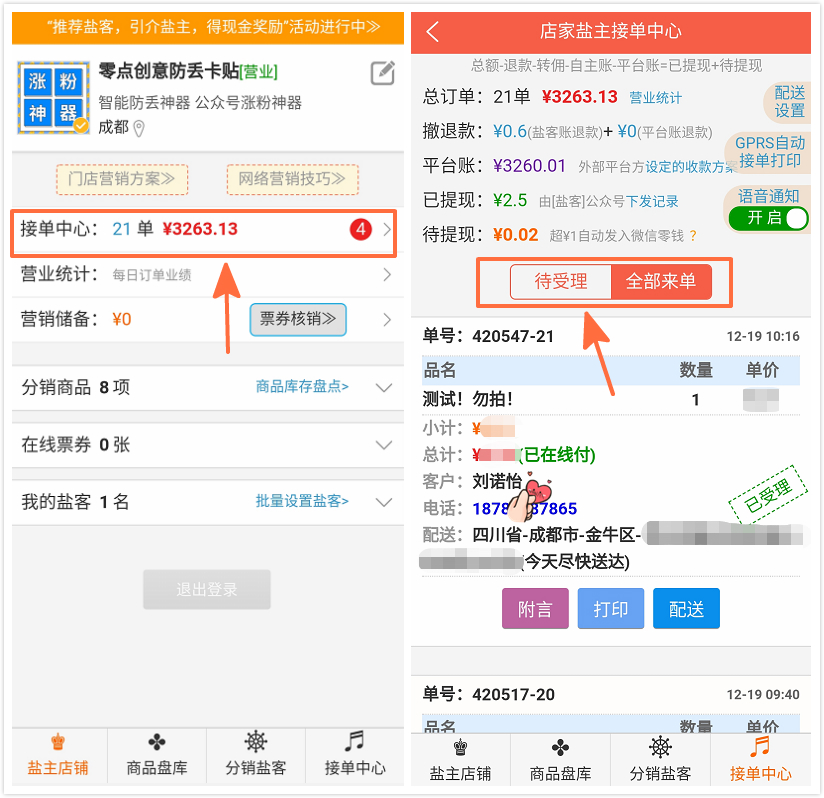This screenshot has height=798, width=824.
Task: Open 分销盐客 in the left bottom bar
Action: (256, 756)
